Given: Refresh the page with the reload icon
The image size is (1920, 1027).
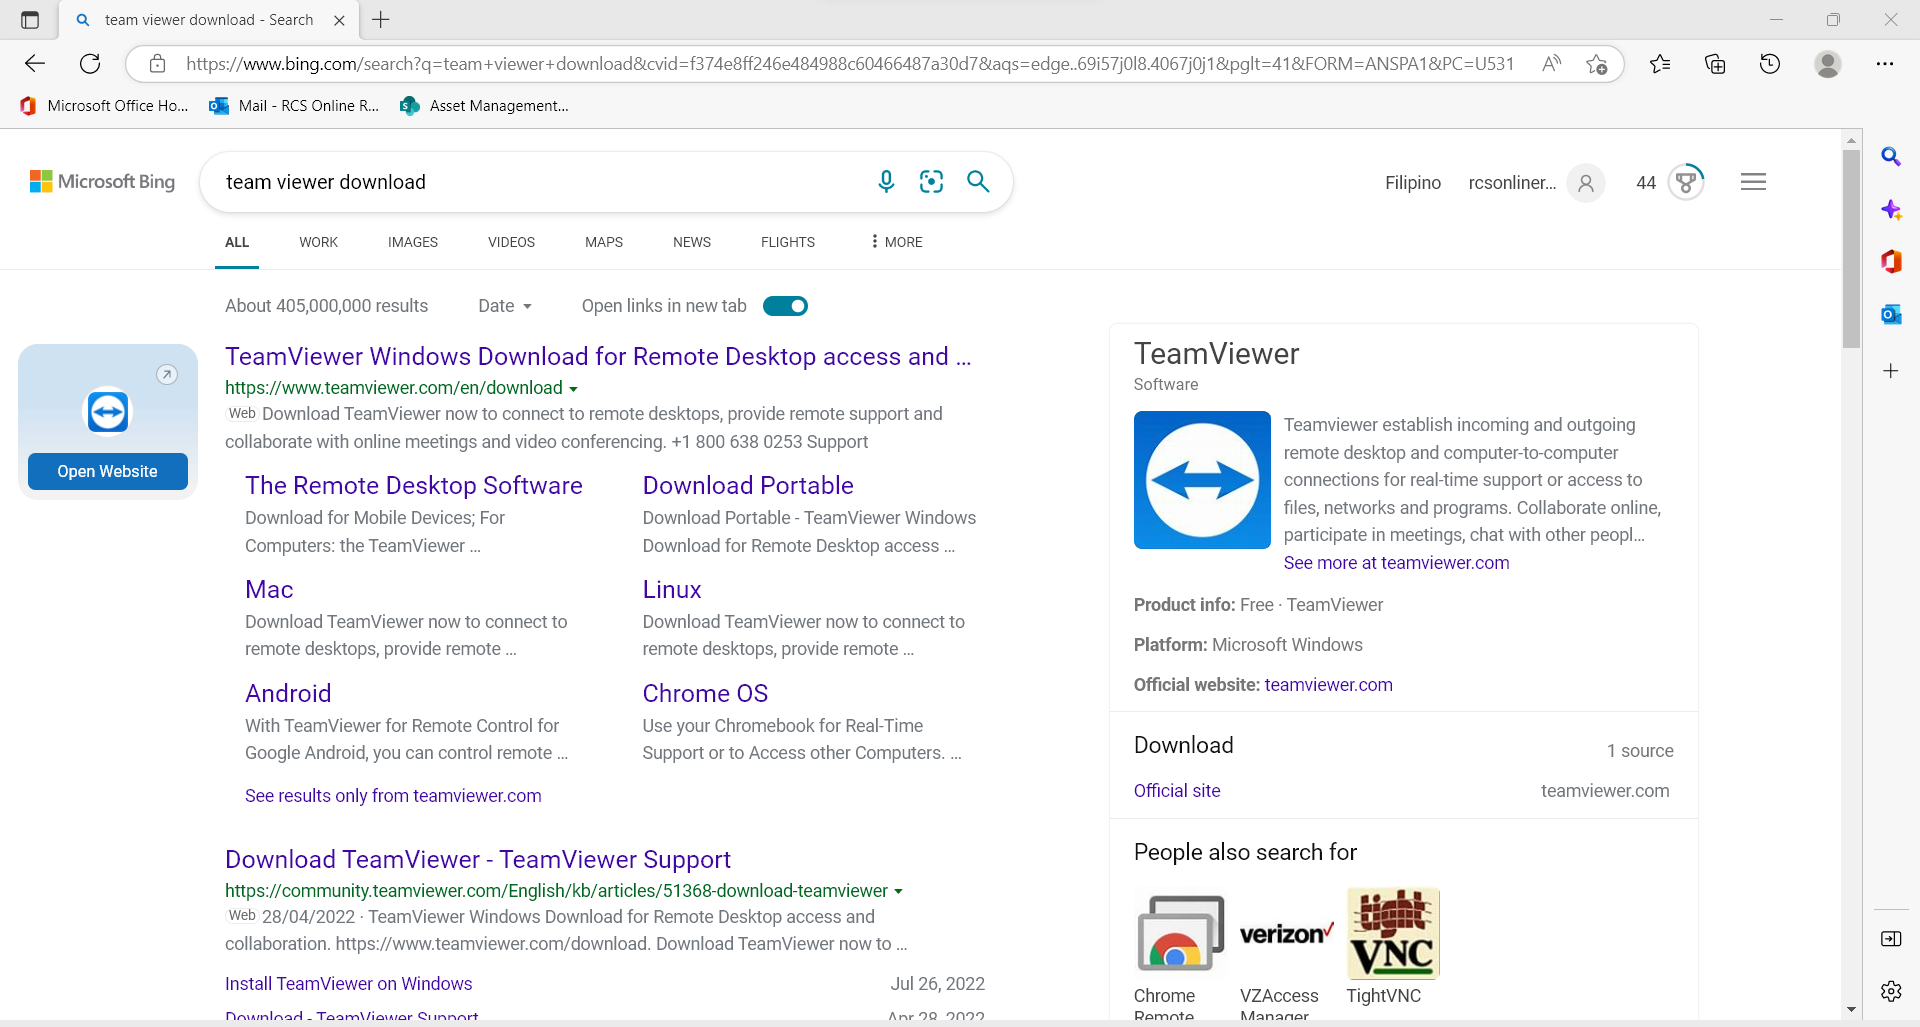Looking at the screenshot, I should pyautogui.click(x=90, y=64).
